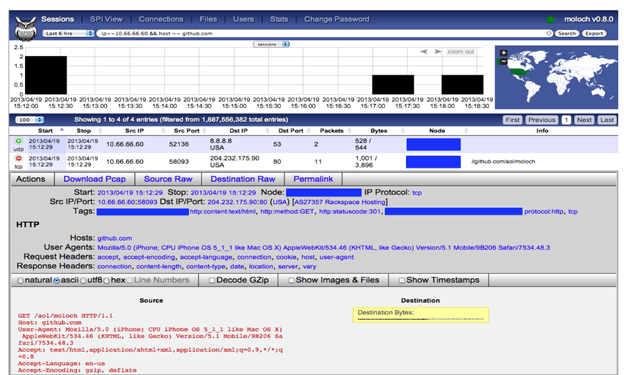The height and width of the screenshot is (375, 624).
Task: Click the graph bar at 15:17:00
Action: pos(393,85)
